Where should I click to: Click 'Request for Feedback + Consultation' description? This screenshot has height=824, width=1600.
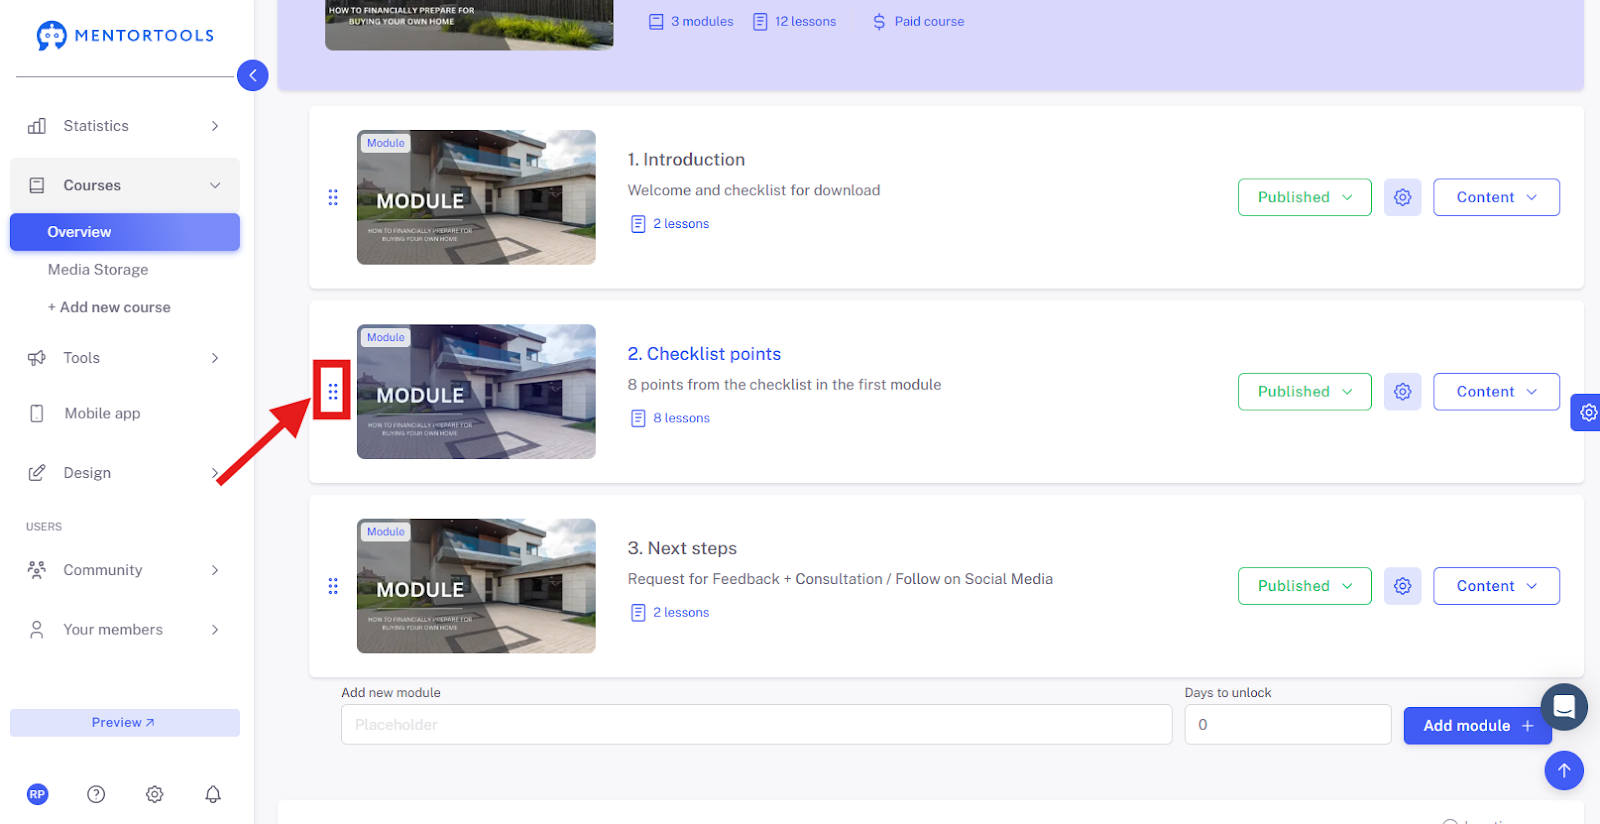point(840,579)
